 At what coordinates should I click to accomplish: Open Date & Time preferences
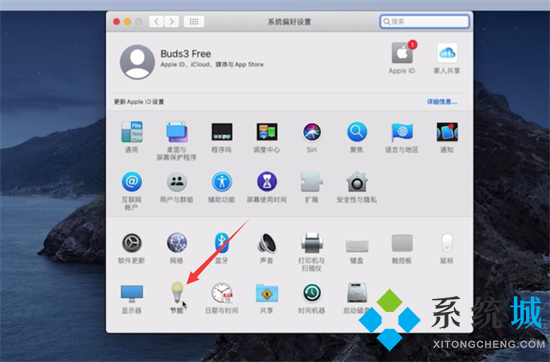tap(222, 293)
